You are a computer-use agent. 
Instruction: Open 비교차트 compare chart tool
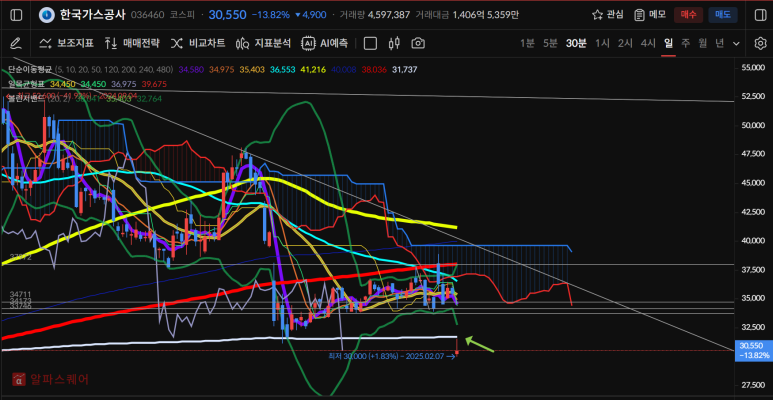pyautogui.click(x=198, y=43)
